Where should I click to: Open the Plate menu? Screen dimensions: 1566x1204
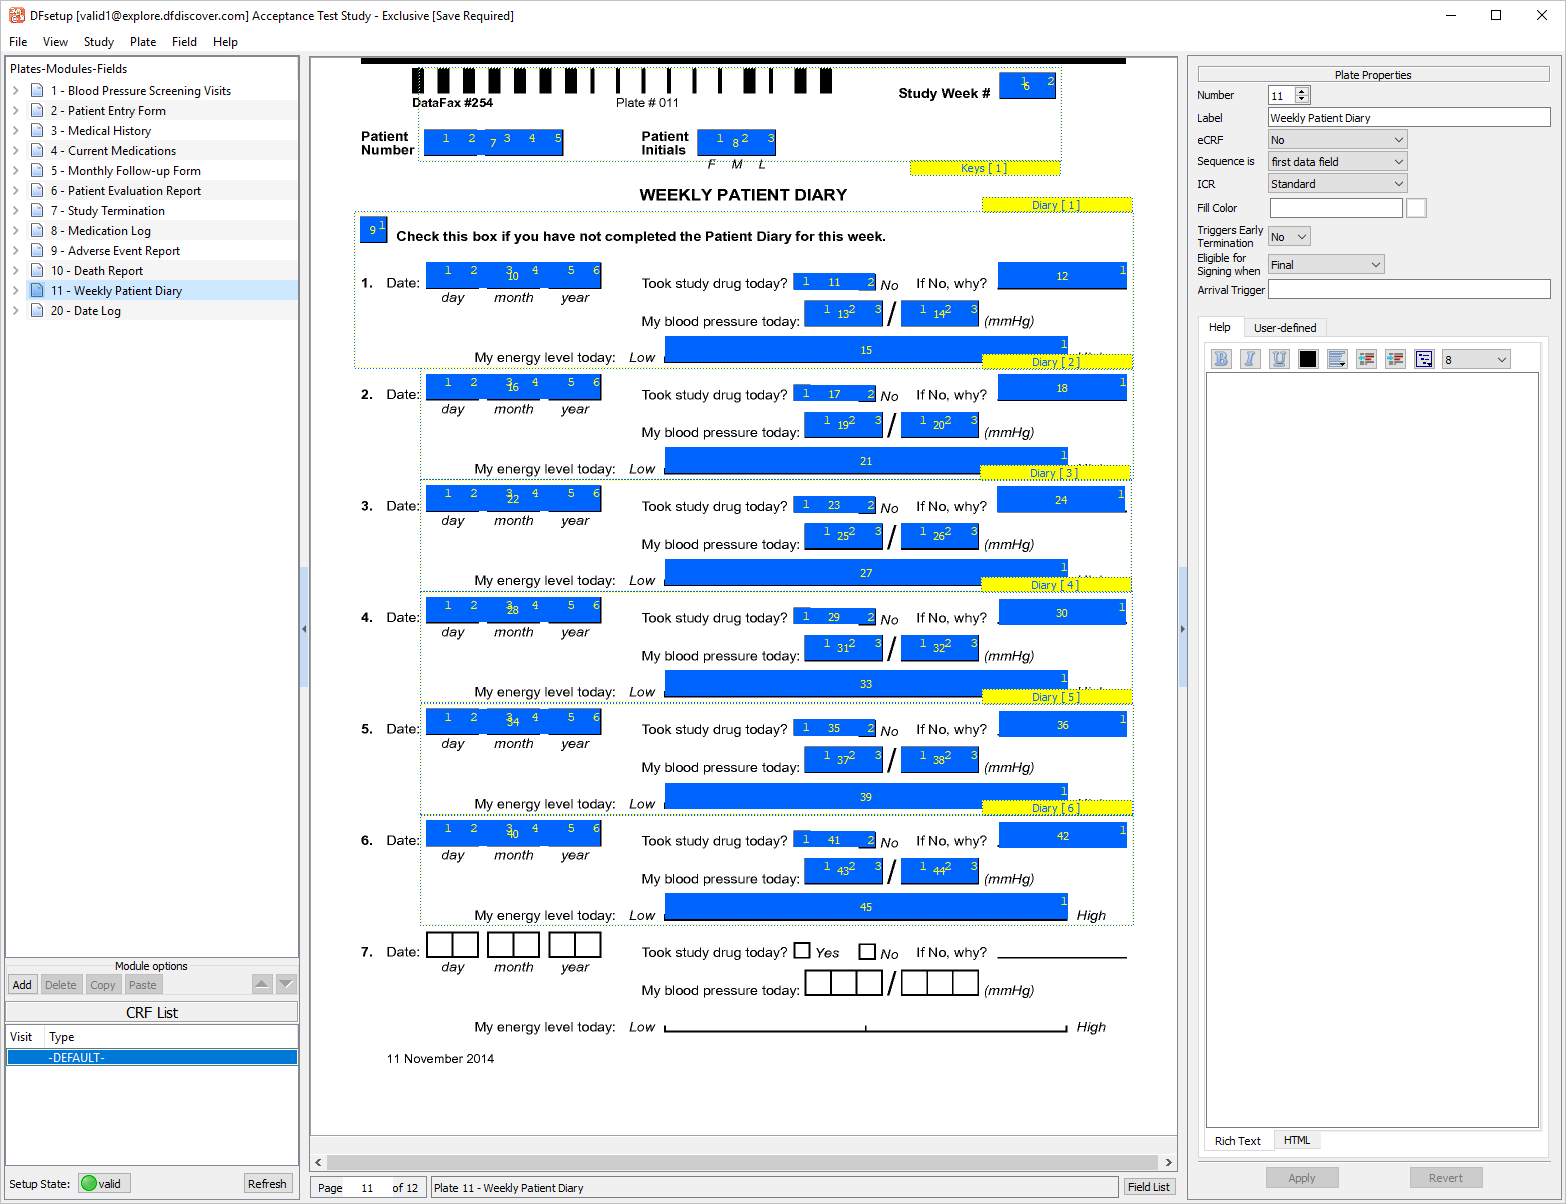coord(143,42)
